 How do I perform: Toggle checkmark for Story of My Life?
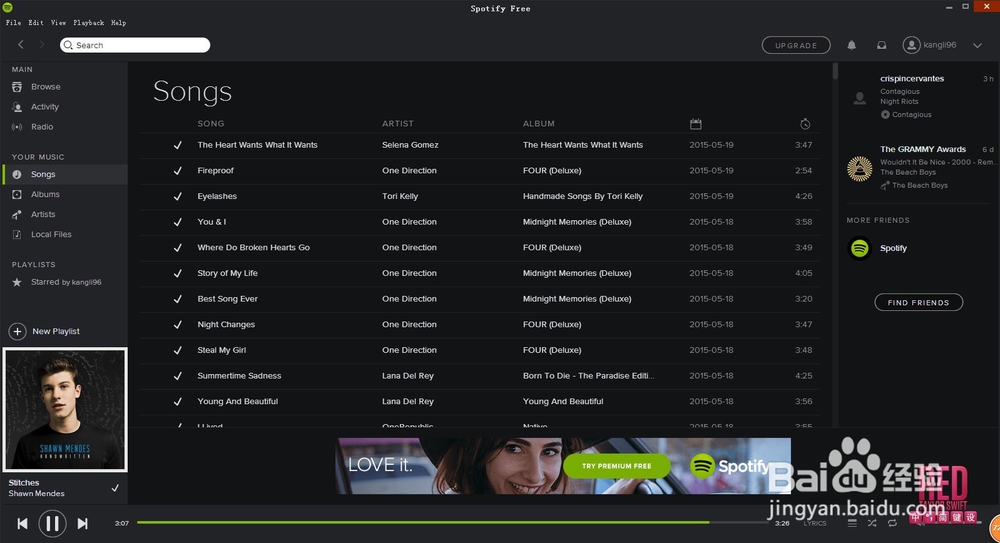coord(177,273)
